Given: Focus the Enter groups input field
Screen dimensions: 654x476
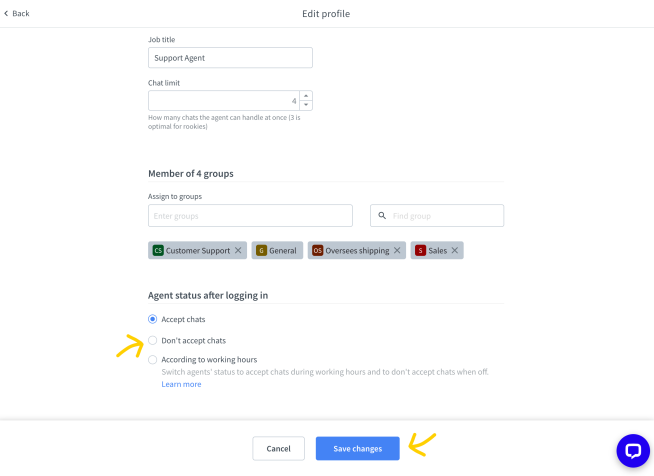Looking at the screenshot, I should click(x=250, y=216).
